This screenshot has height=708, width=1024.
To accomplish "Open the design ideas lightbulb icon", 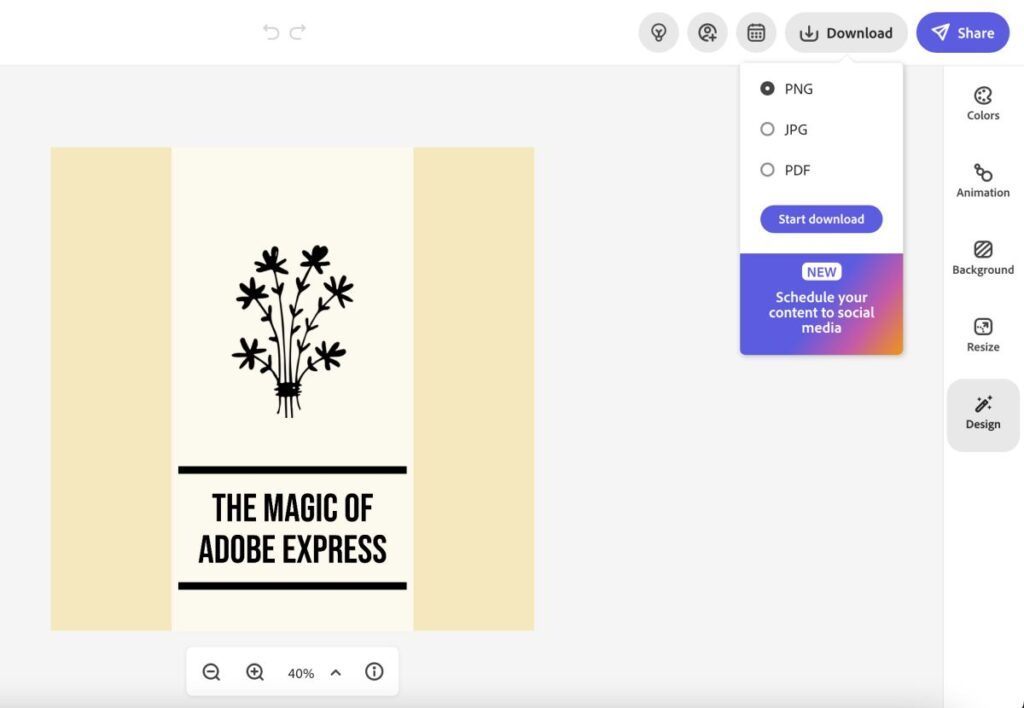I will [658, 32].
